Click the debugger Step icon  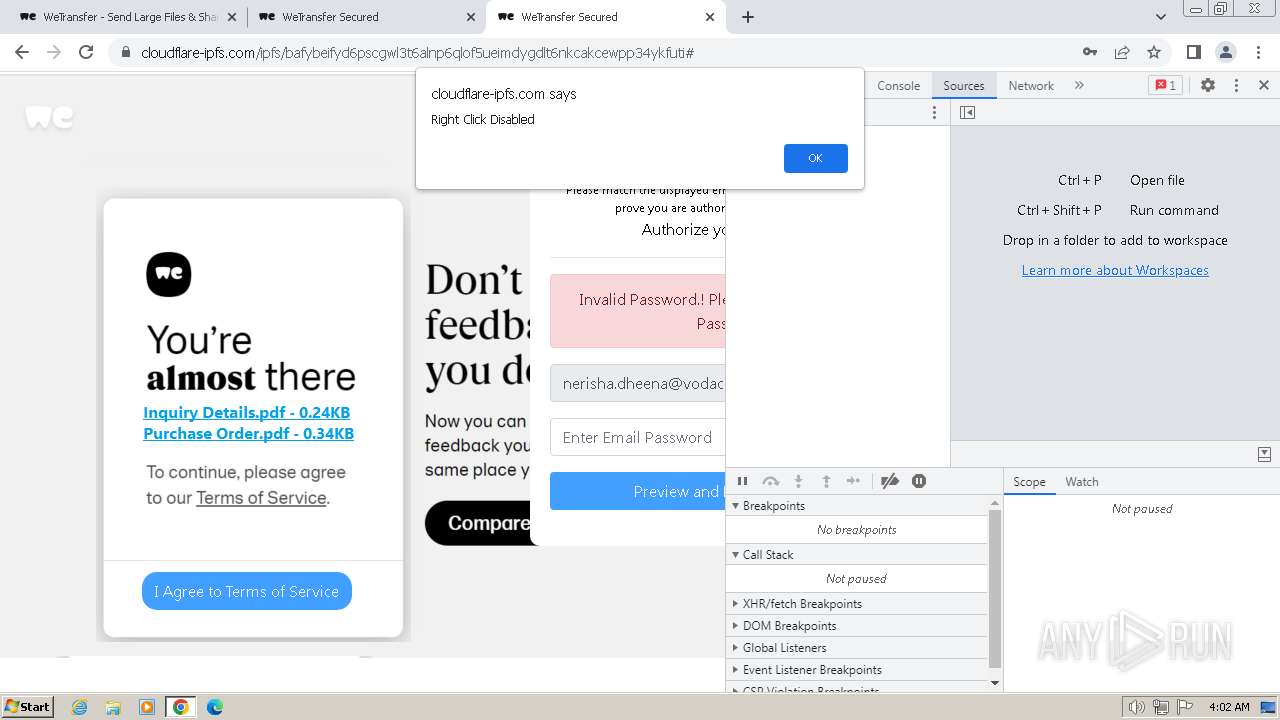click(x=853, y=481)
